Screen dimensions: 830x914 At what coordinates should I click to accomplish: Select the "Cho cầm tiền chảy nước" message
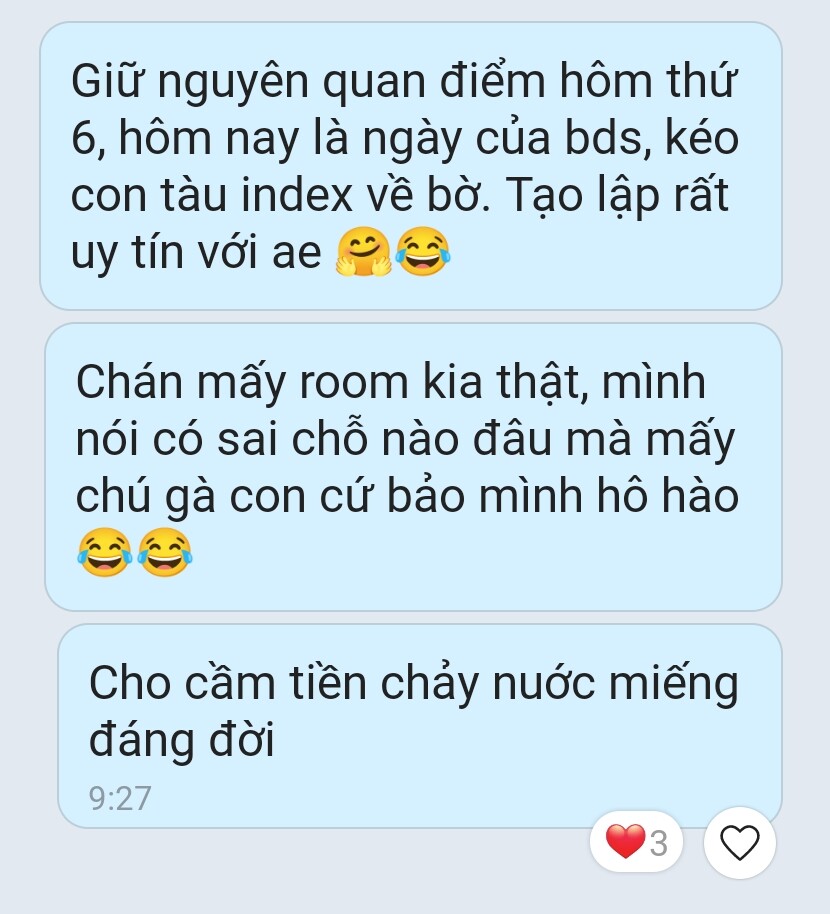[420, 726]
